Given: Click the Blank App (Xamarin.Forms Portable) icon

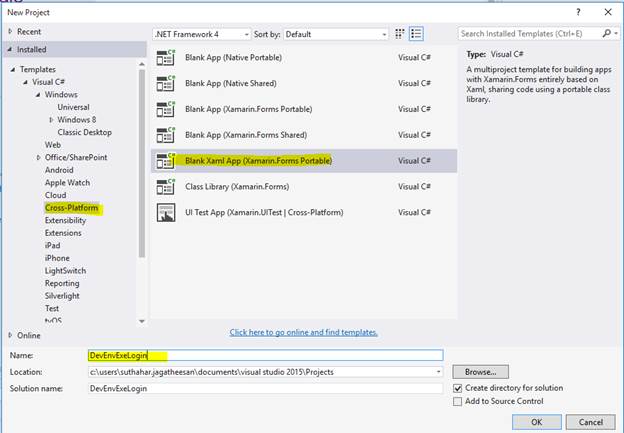Looking at the screenshot, I should point(166,109).
